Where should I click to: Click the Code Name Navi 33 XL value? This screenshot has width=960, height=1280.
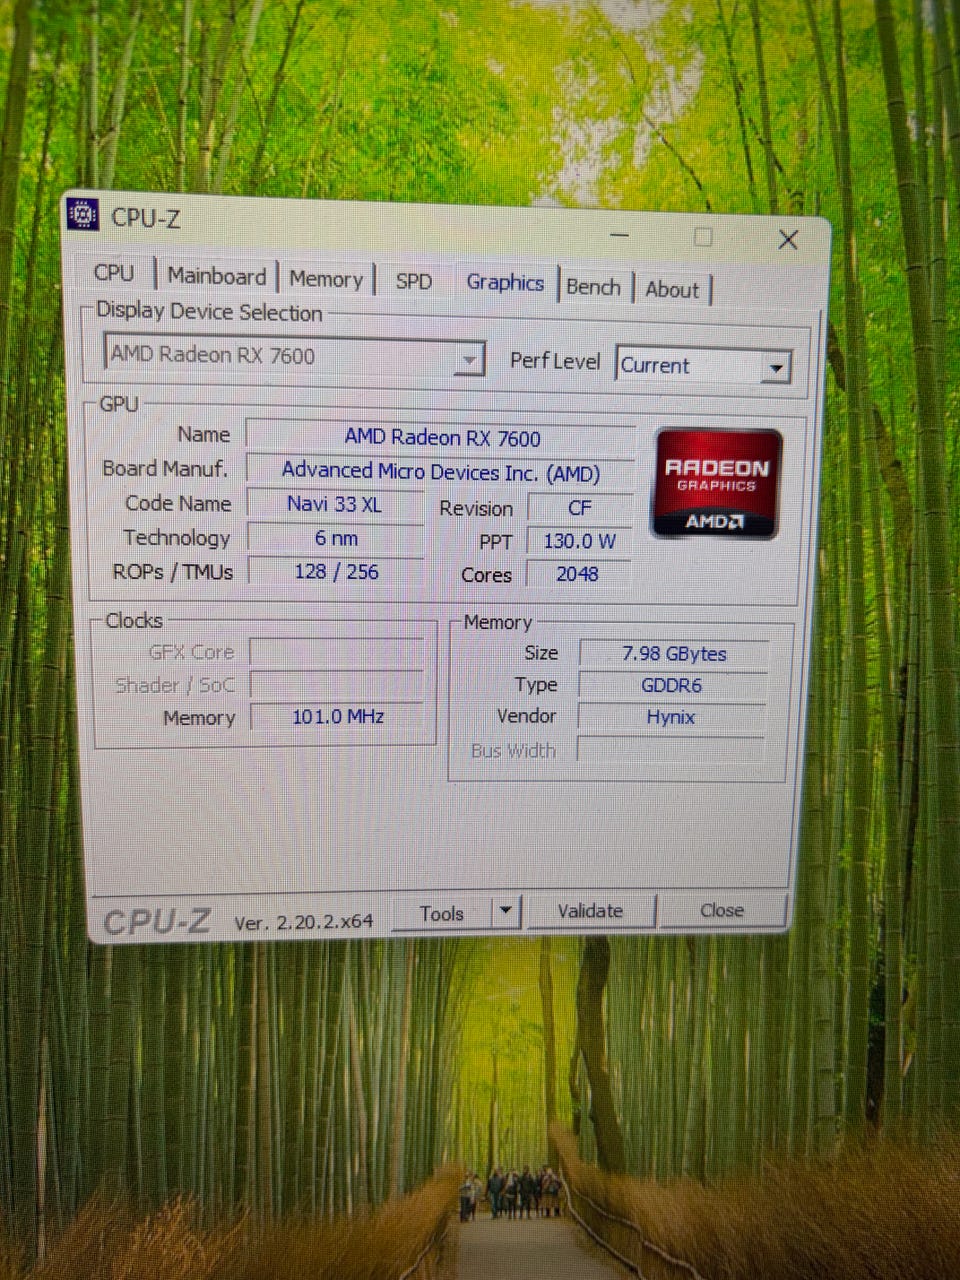tap(335, 504)
